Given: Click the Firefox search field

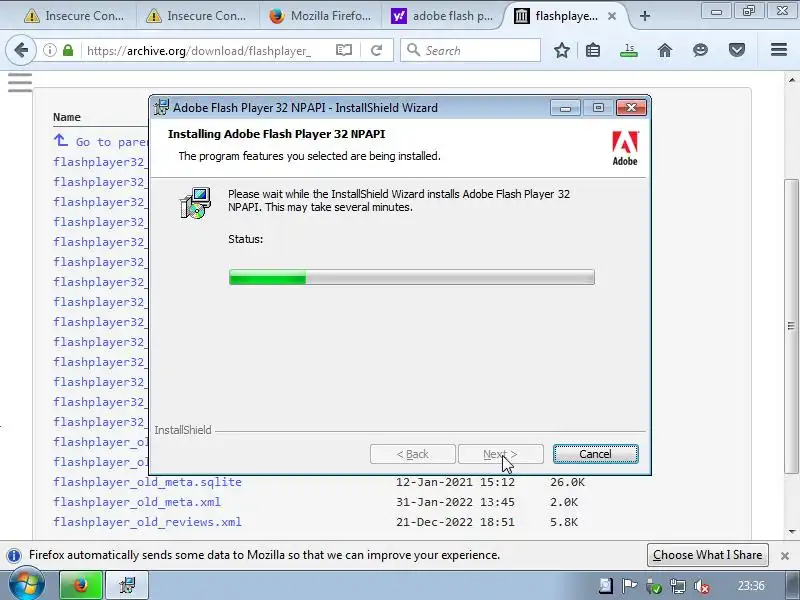Looking at the screenshot, I should click(x=470, y=50).
